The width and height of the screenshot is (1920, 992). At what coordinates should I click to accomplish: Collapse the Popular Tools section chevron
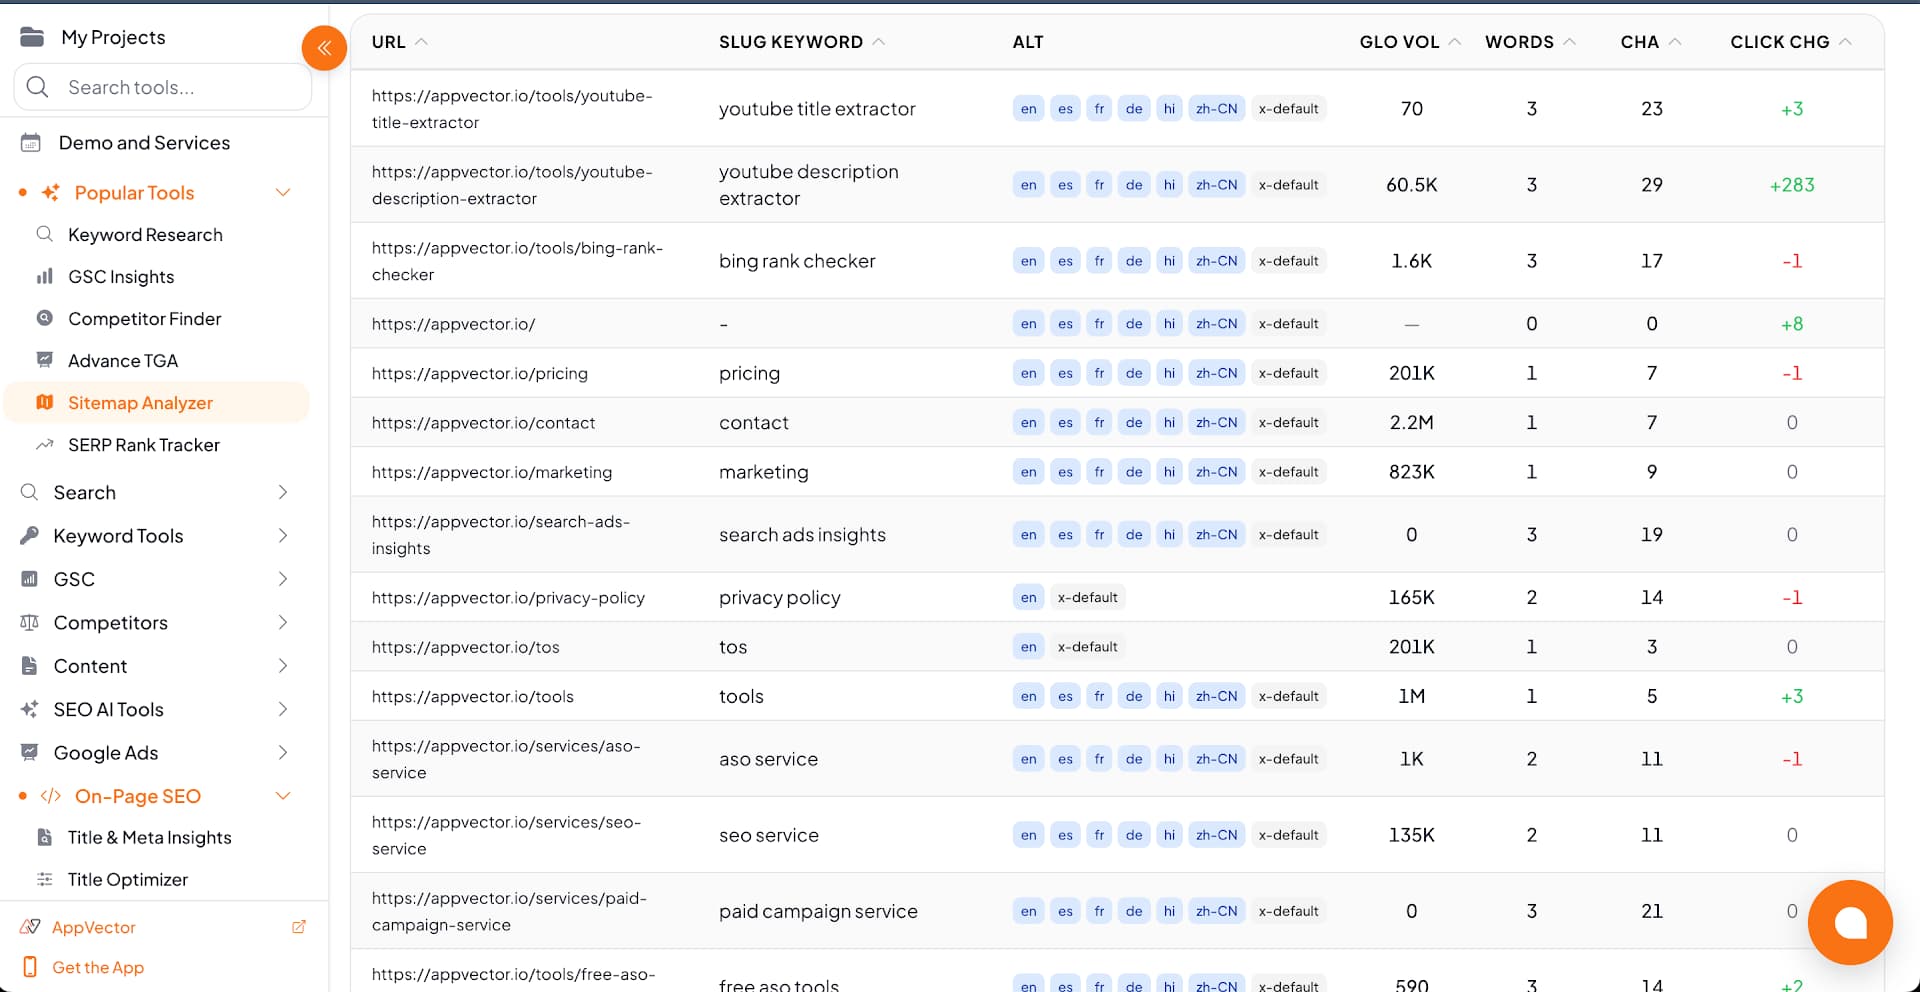point(283,192)
